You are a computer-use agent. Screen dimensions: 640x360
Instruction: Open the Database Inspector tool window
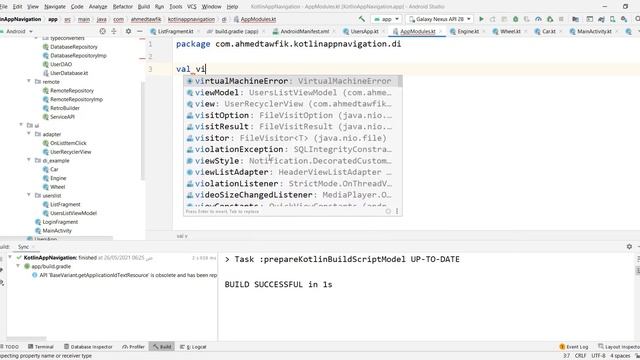pyautogui.click(x=88, y=347)
